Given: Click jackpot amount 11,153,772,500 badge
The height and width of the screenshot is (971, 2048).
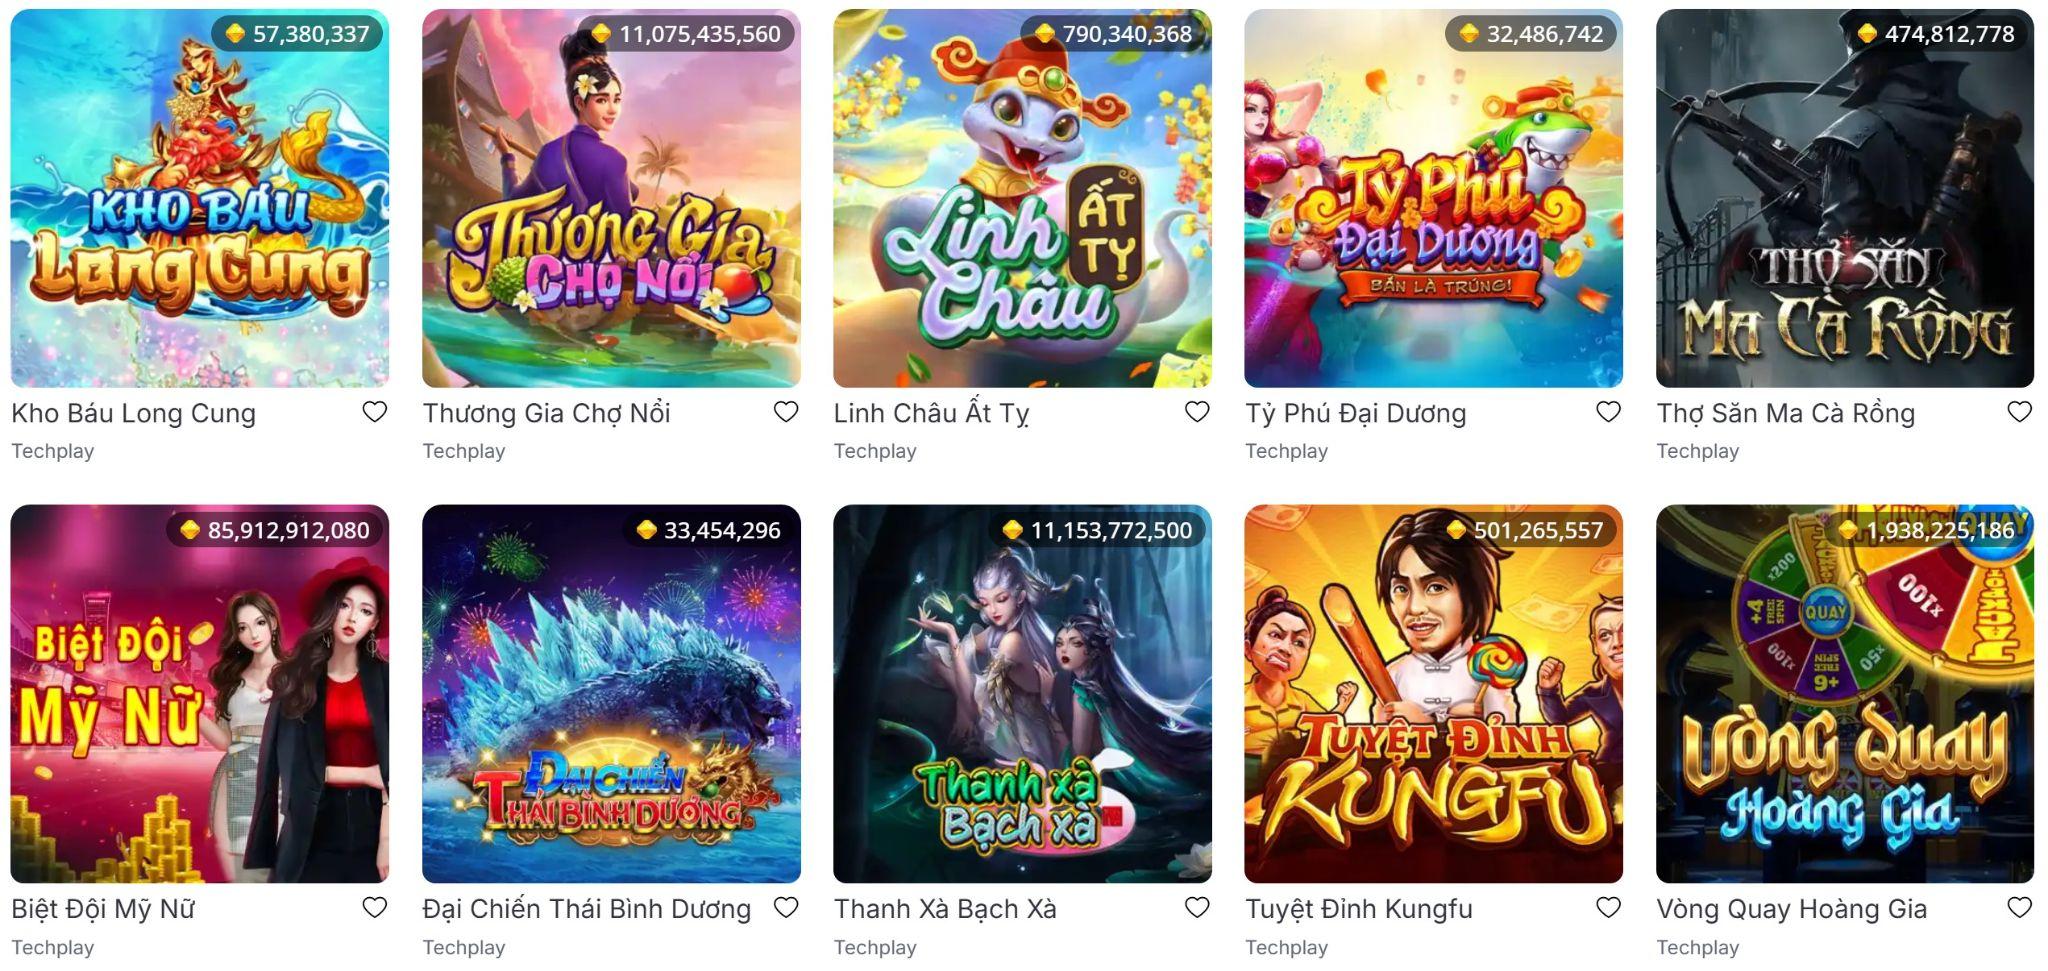Looking at the screenshot, I should click(x=1100, y=530).
